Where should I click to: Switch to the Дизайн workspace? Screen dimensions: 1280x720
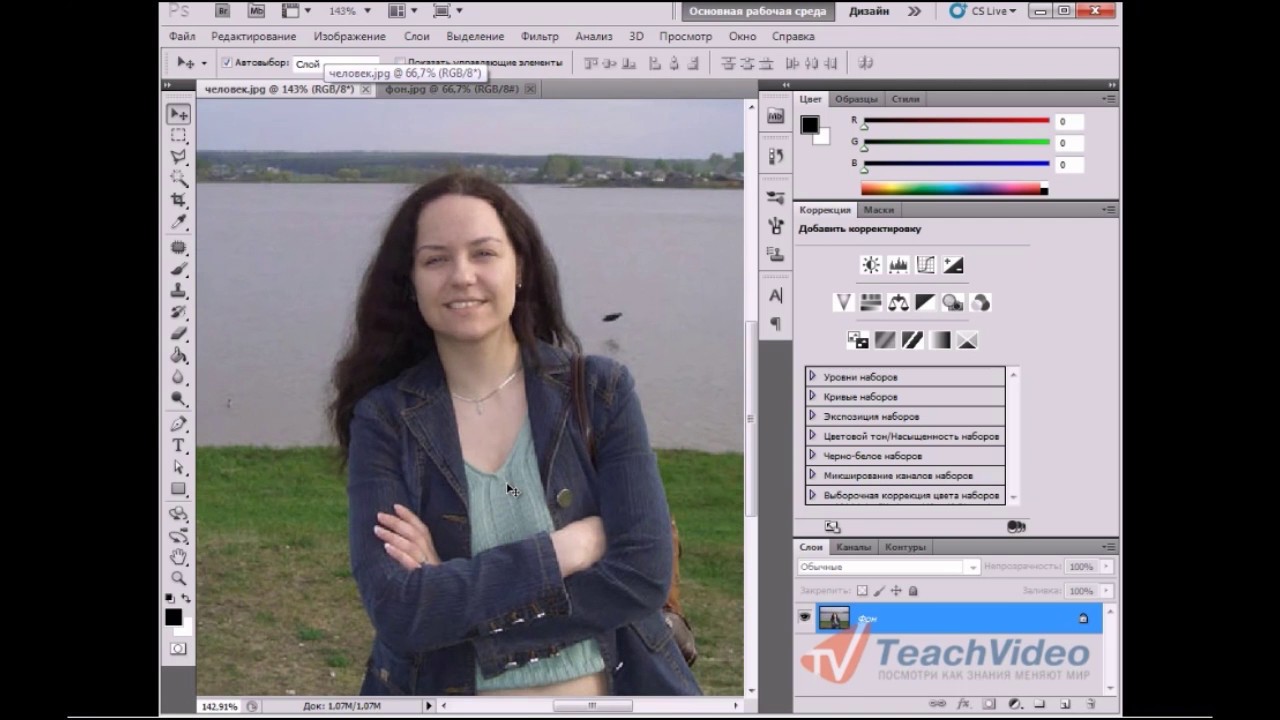pyautogui.click(x=869, y=11)
